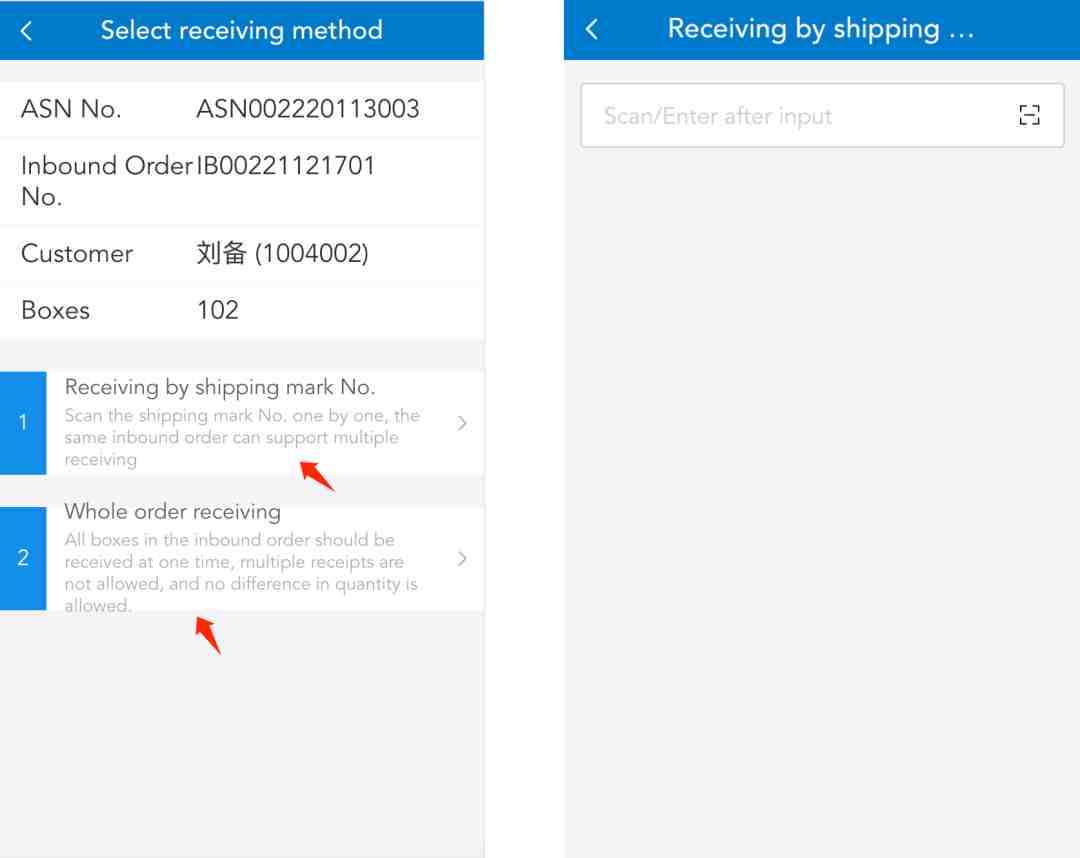Tap the ASN No. value ASN002220113003
This screenshot has height=858, width=1080.
(308, 109)
